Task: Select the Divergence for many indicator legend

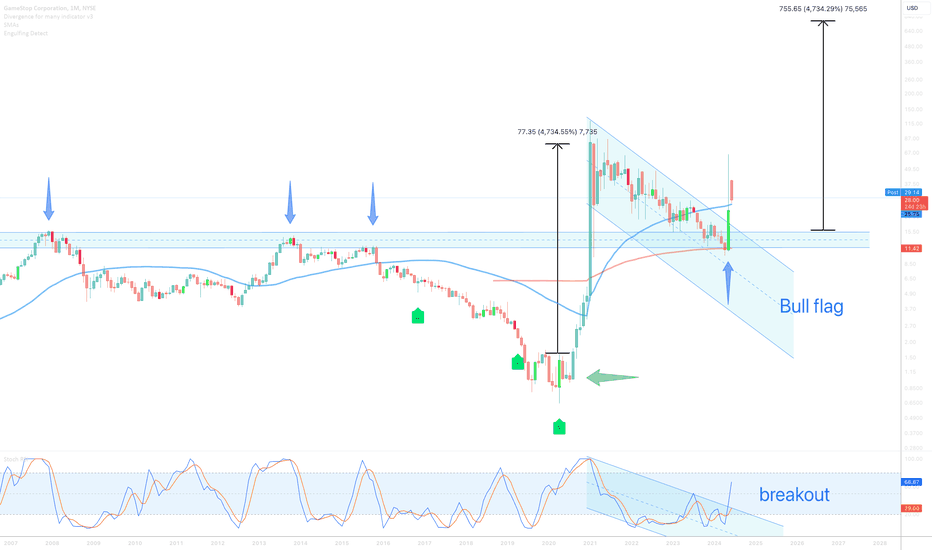Action: [x=48, y=17]
